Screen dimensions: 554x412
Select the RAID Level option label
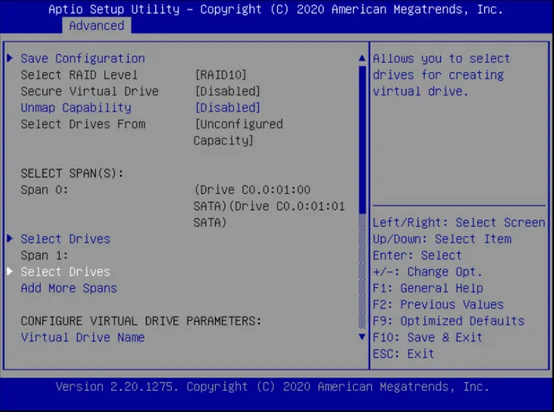click(79, 75)
